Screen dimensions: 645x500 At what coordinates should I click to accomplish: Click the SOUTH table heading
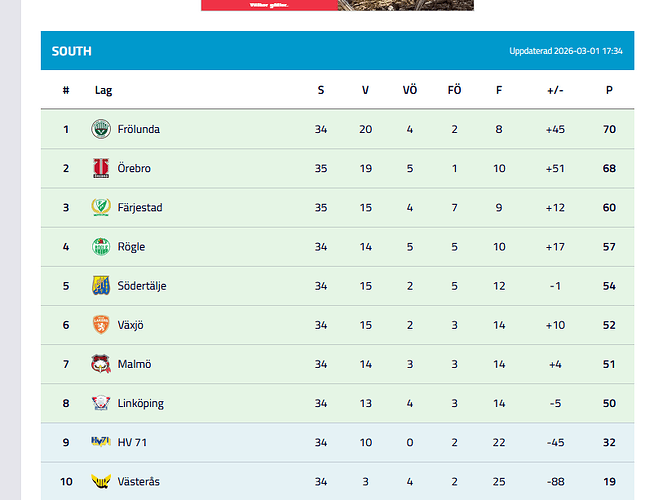coord(71,51)
